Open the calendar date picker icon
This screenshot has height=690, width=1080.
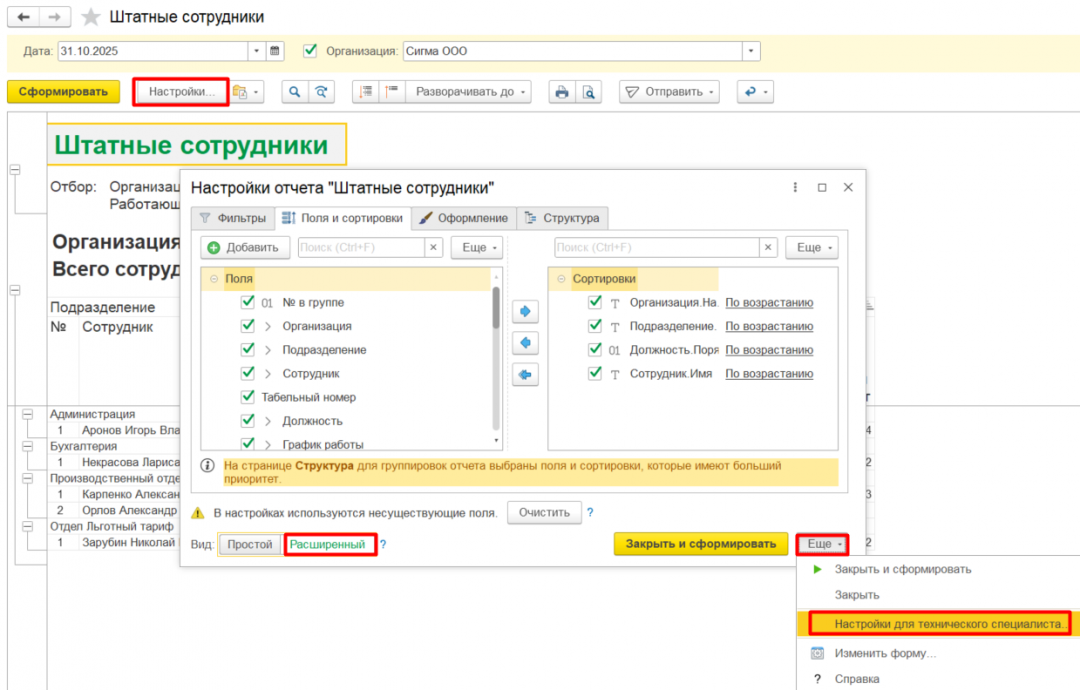pyautogui.click(x=275, y=51)
